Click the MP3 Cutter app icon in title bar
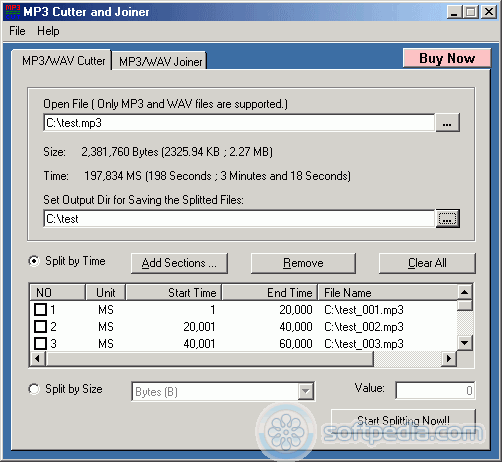This screenshot has width=502, height=462. (13, 12)
